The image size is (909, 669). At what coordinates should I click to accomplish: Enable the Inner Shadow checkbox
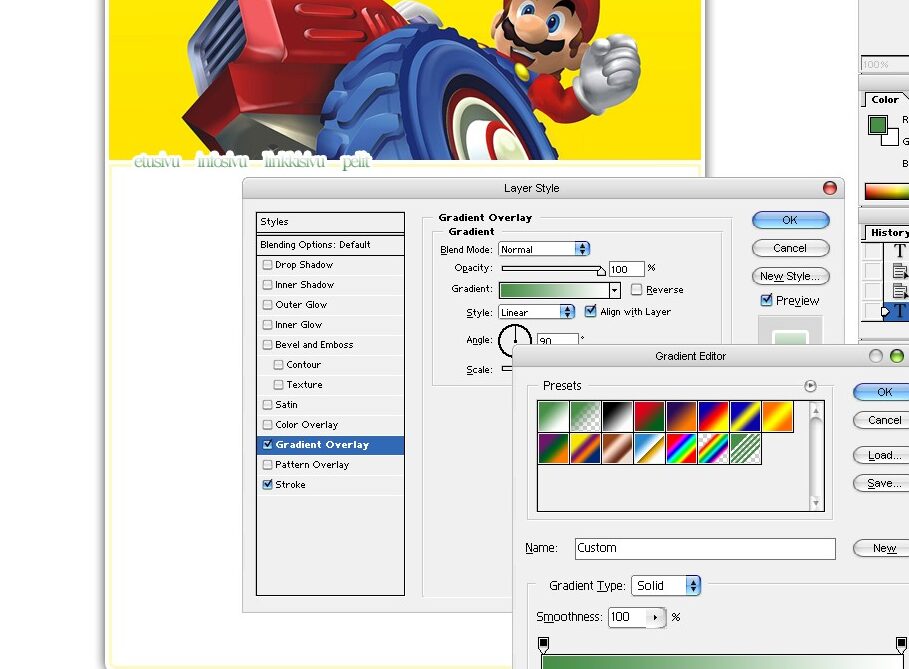tap(267, 285)
